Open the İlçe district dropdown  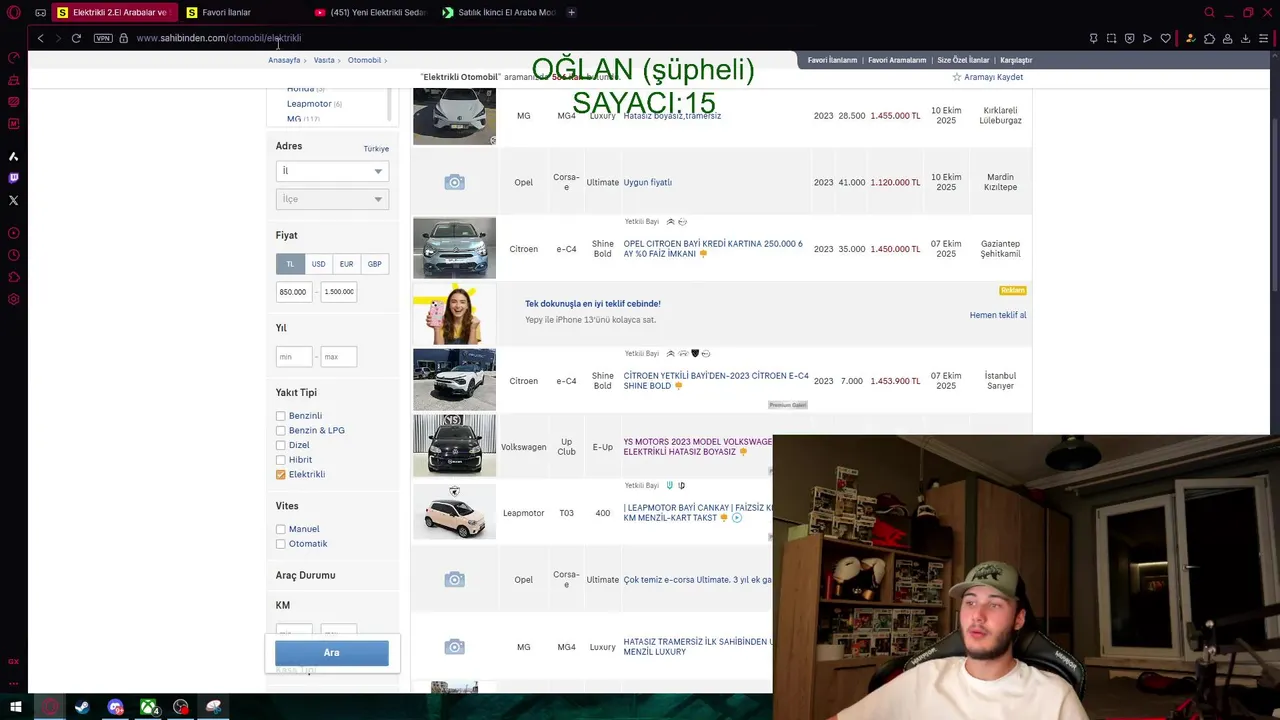tap(332, 199)
